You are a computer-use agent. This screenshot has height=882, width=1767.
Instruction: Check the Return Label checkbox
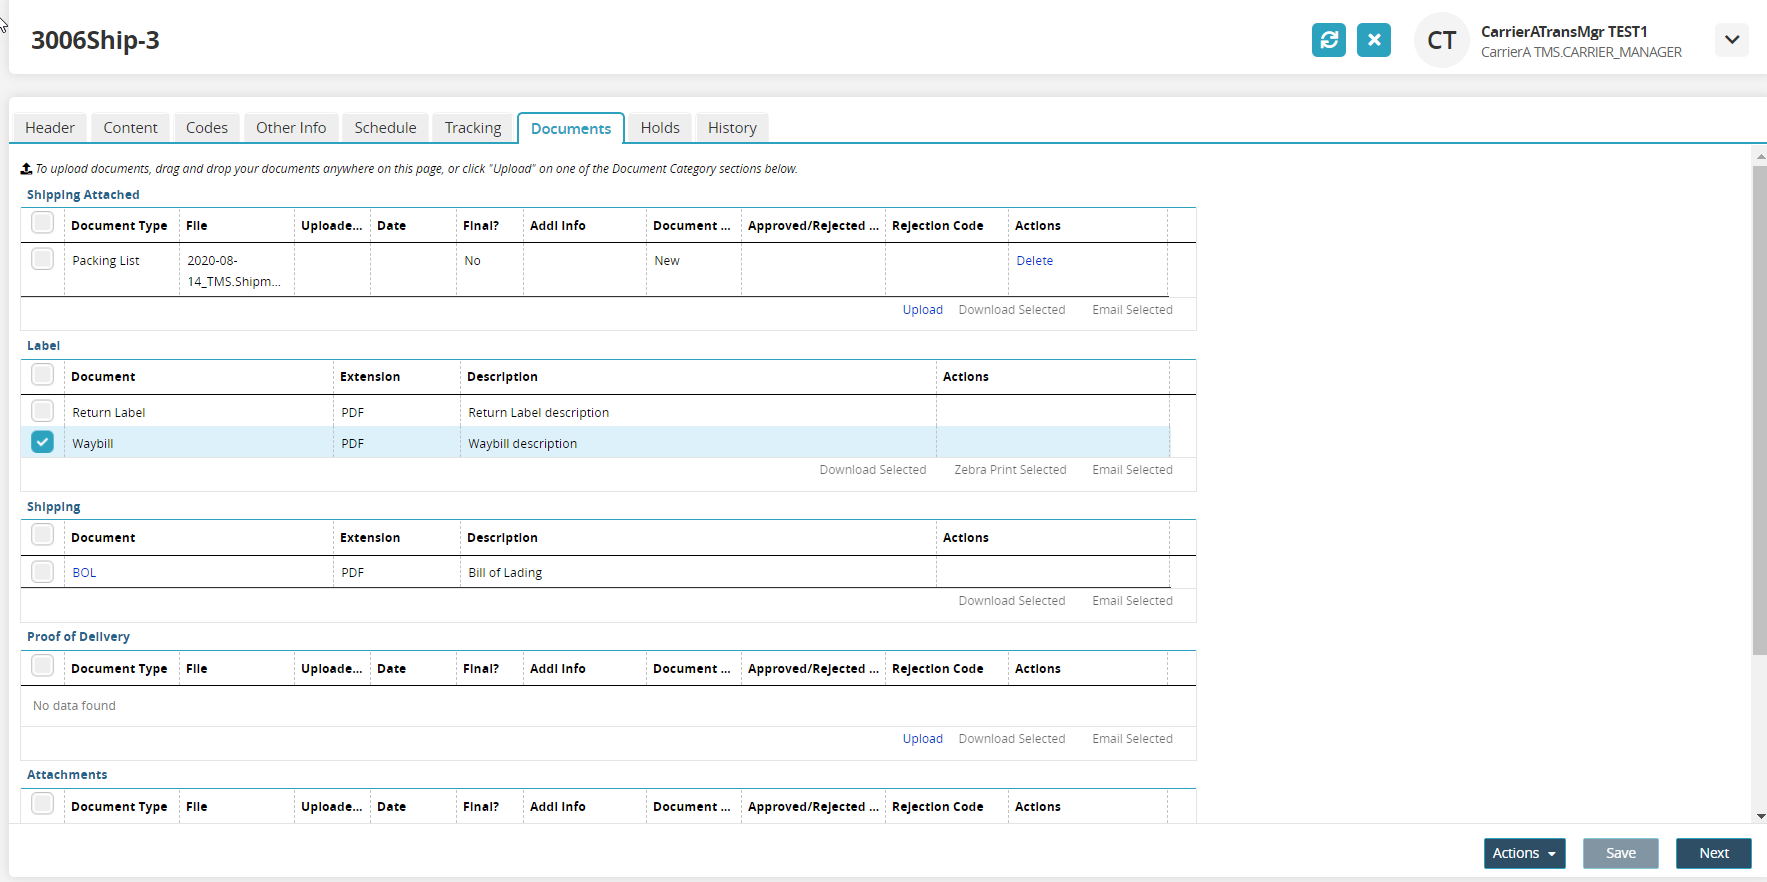tap(42, 411)
